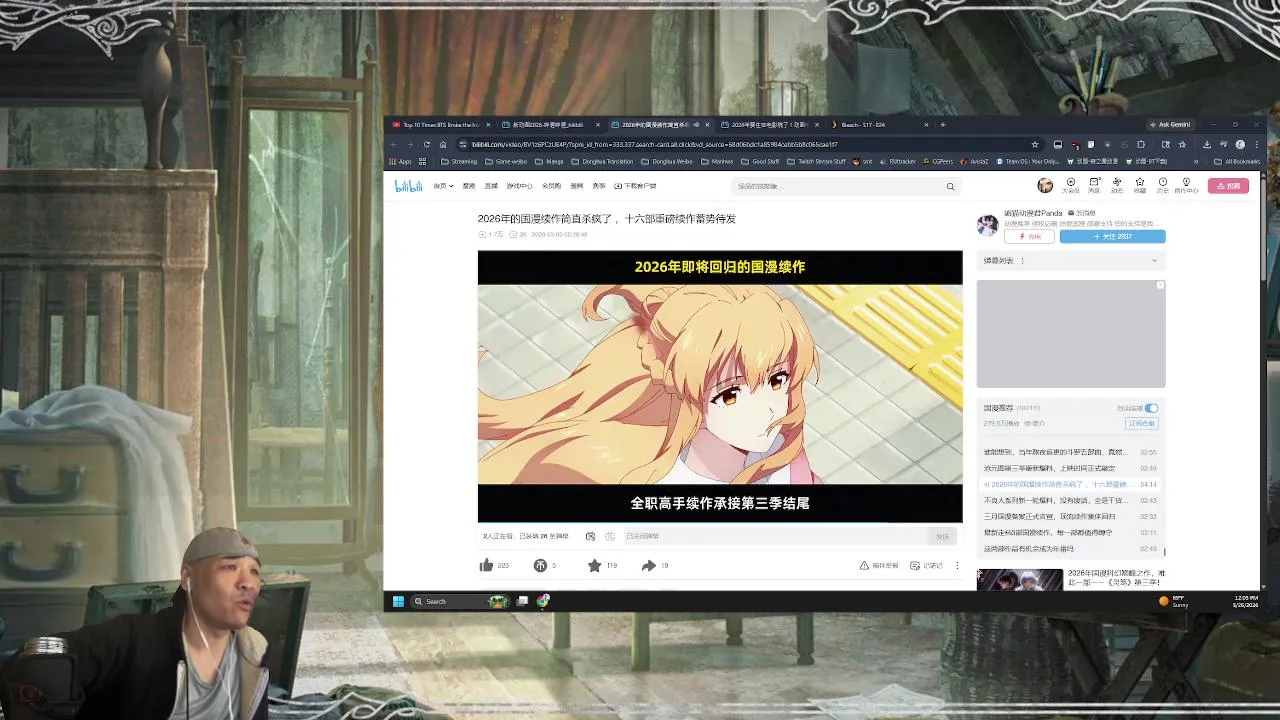The image size is (1280, 720).
Task: Reload the page in Chrome
Action: coord(426,144)
